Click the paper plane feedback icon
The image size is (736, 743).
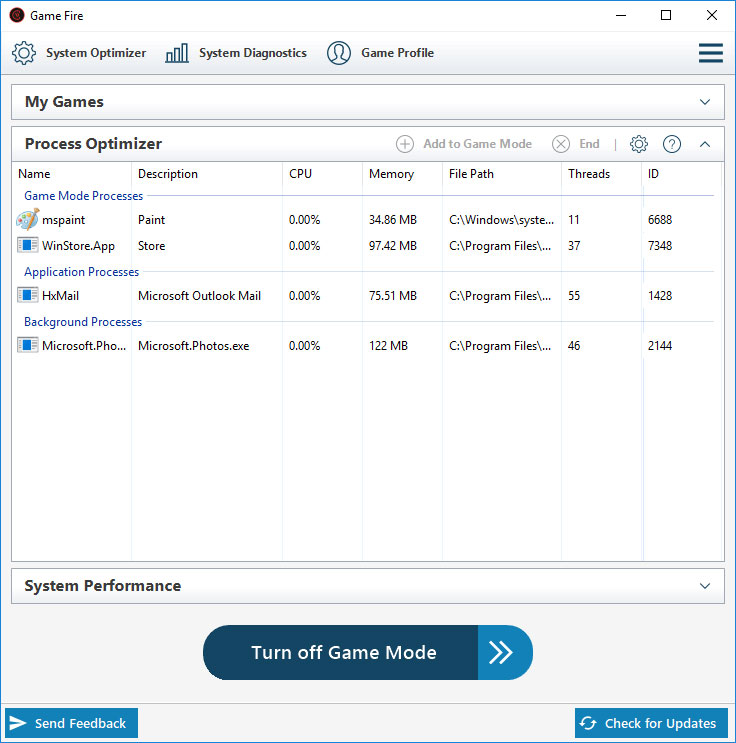click(x=18, y=723)
